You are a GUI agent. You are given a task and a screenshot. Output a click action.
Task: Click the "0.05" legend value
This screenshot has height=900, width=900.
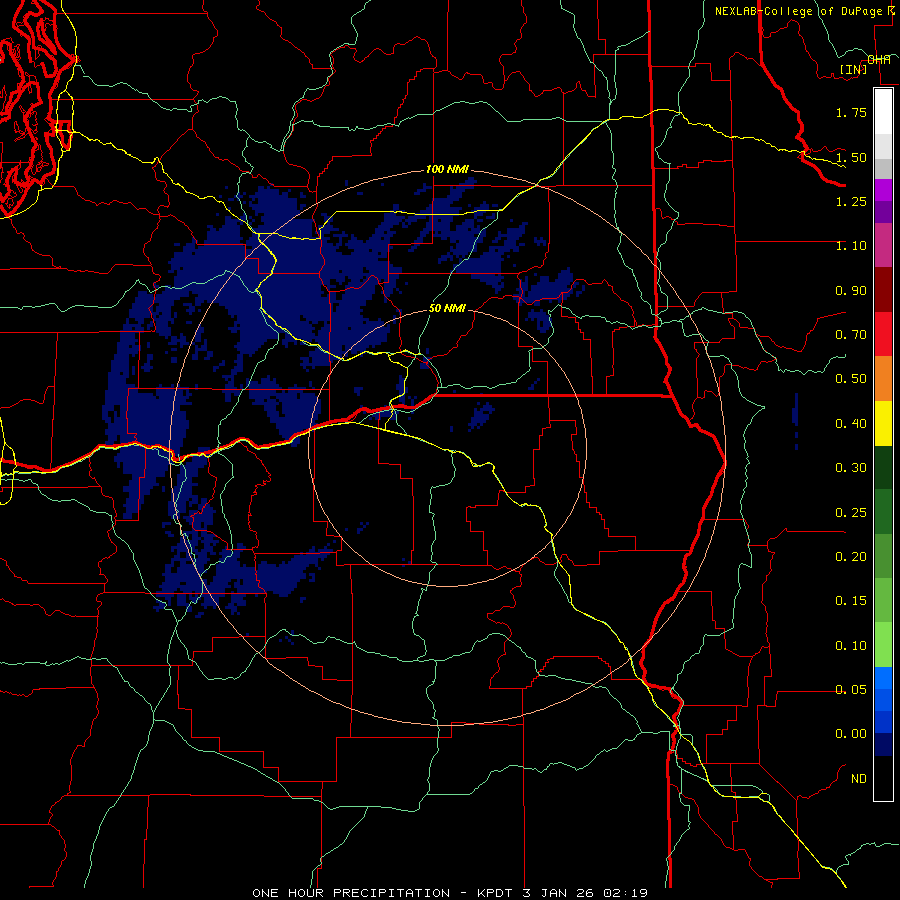(x=851, y=689)
